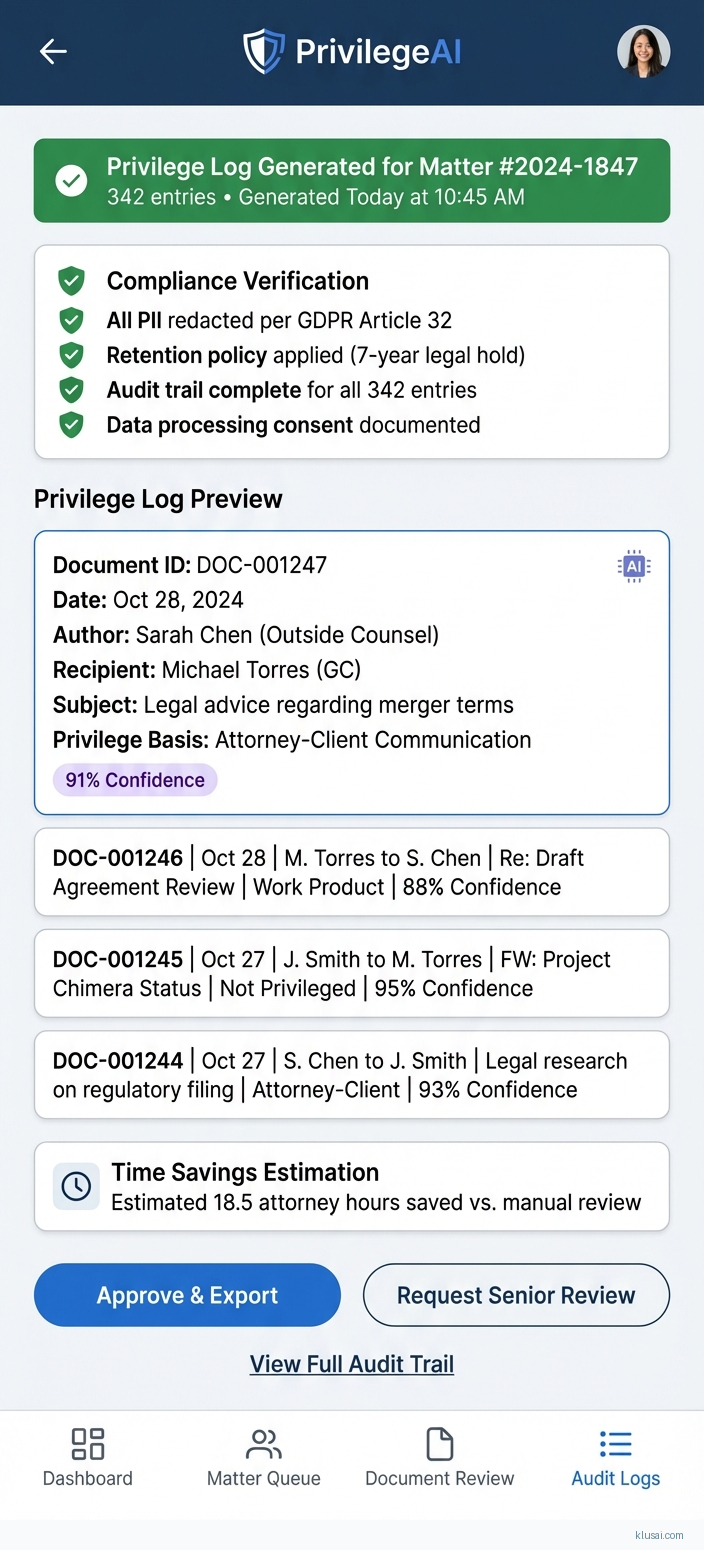This screenshot has width=704, height=1550.
Task: Click the All PII redacted shield check
Action: point(71,320)
